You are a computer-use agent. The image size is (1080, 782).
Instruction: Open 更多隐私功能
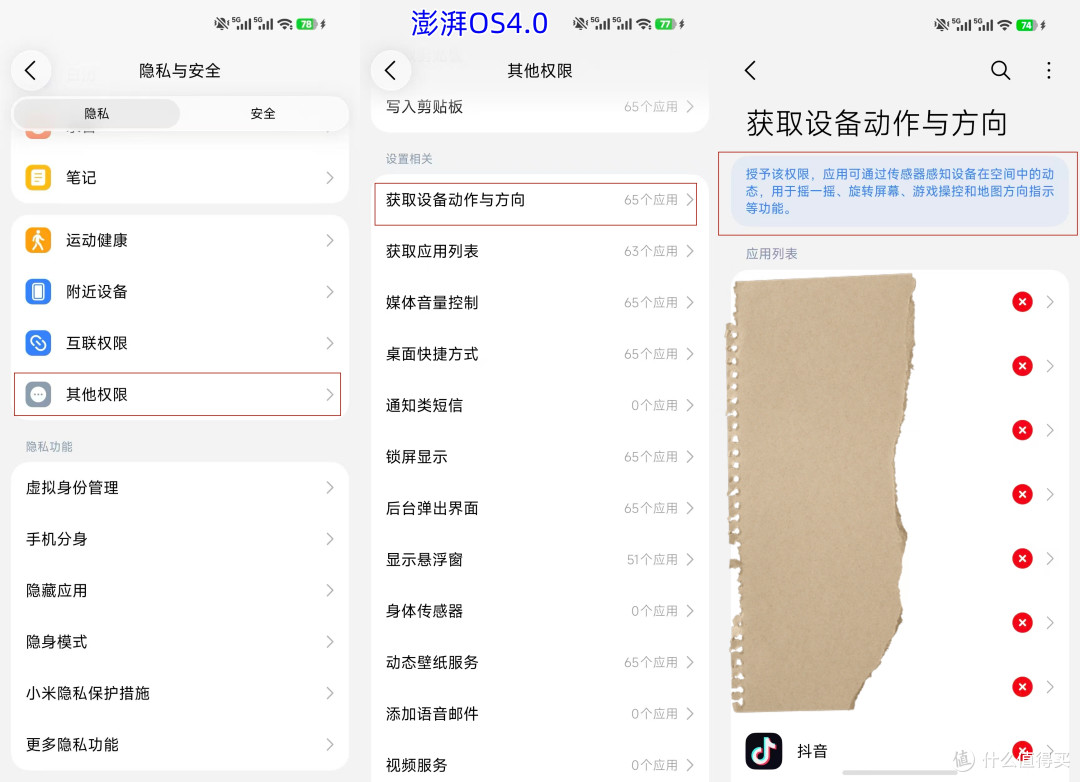[180, 745]
